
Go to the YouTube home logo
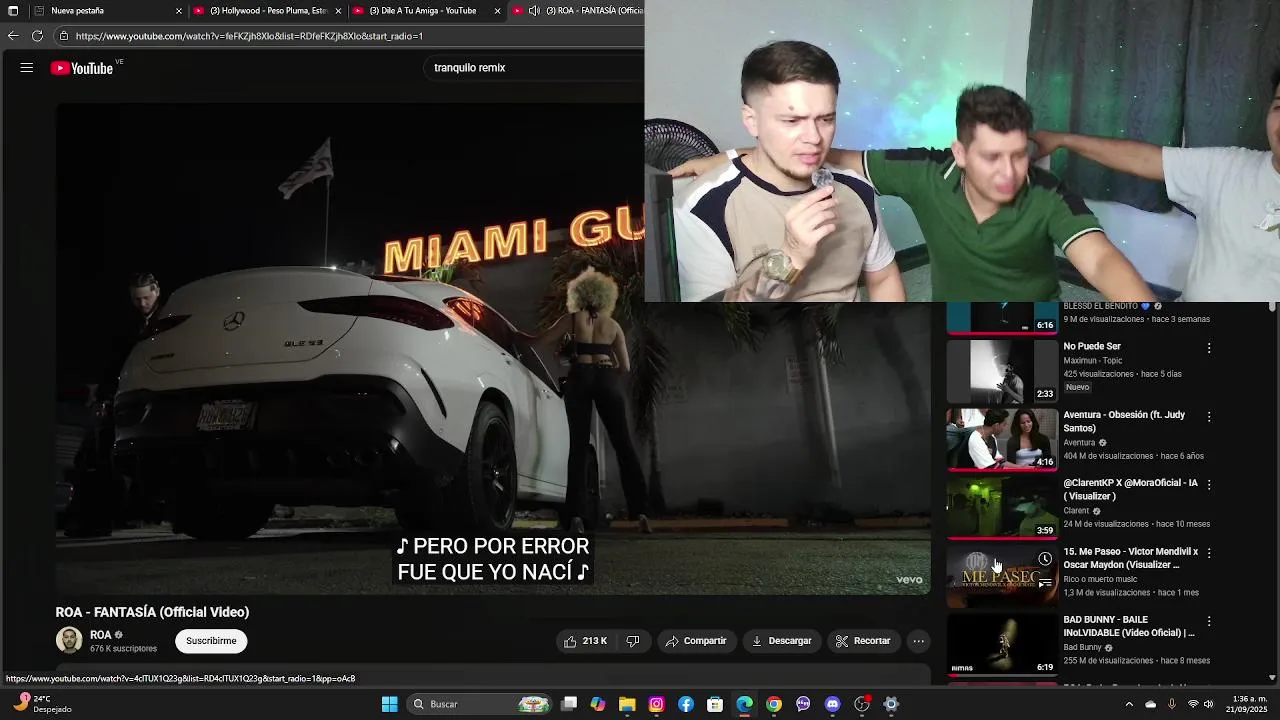click(x=82, y=68)
